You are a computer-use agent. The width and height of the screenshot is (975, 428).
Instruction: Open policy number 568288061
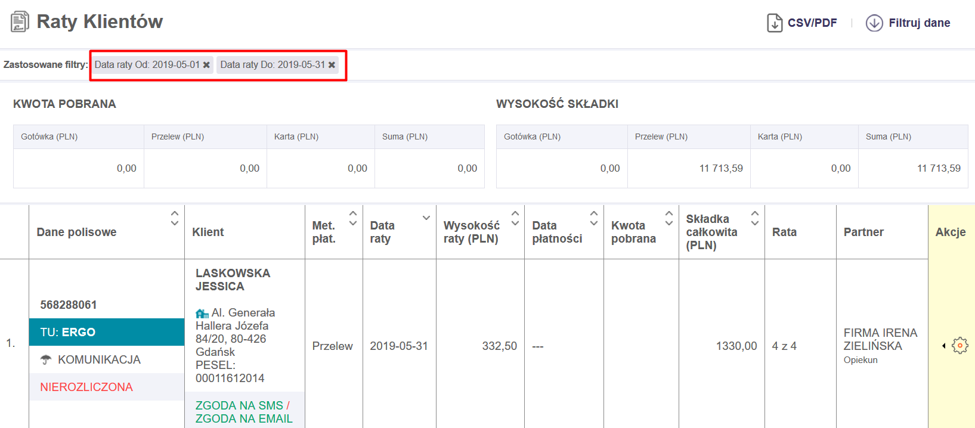click(x=66, y=305)
